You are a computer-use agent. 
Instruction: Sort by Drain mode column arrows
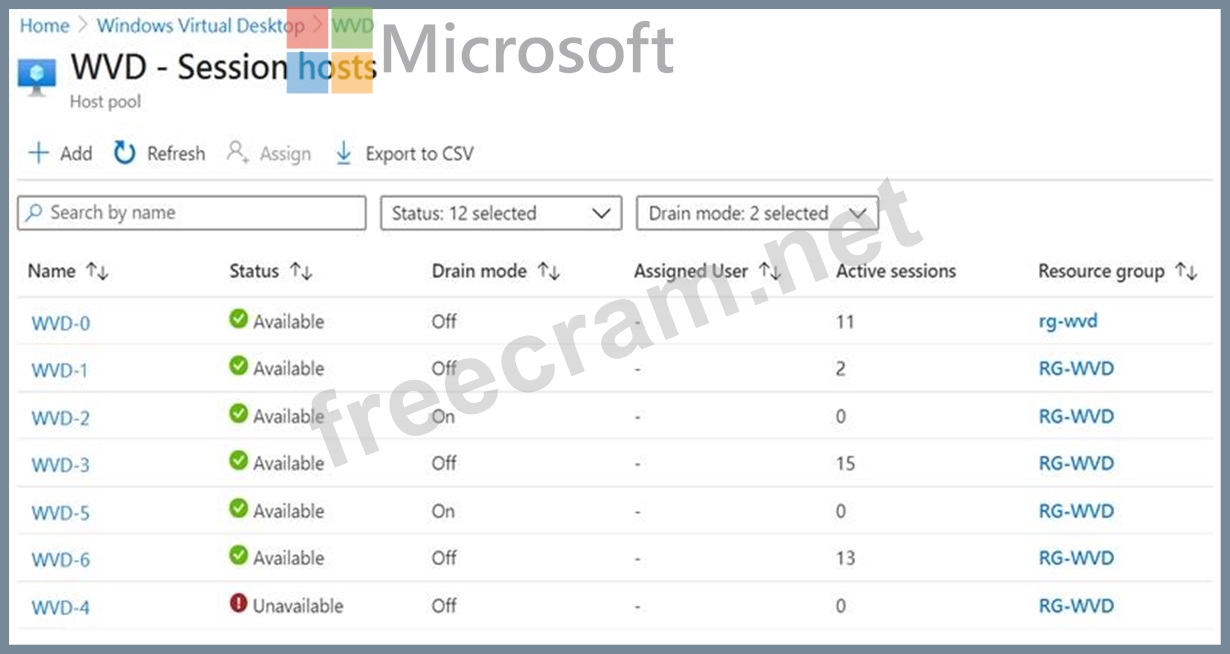[x=548, y=271]
